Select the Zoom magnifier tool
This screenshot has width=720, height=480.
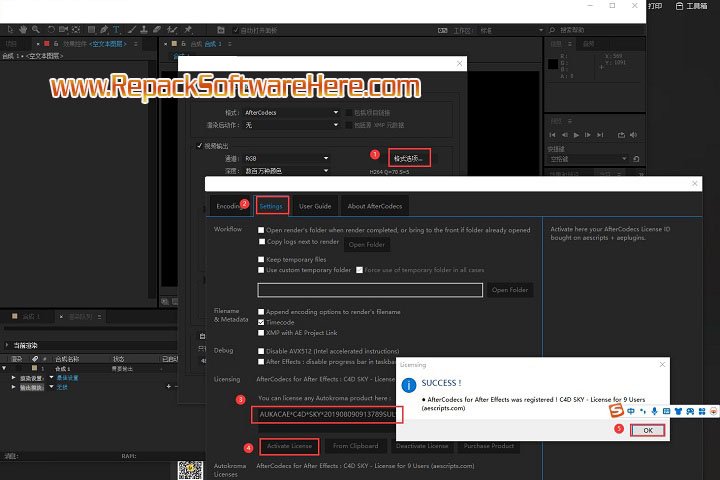[35, 30]
